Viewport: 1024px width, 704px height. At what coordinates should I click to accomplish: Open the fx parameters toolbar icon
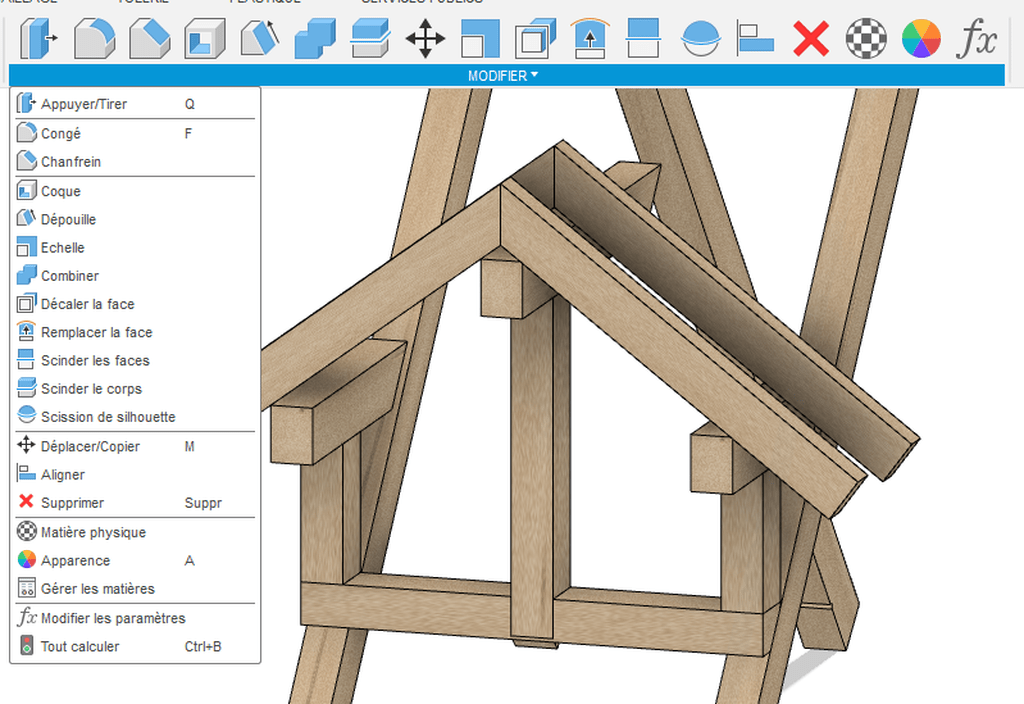[977, 39]
